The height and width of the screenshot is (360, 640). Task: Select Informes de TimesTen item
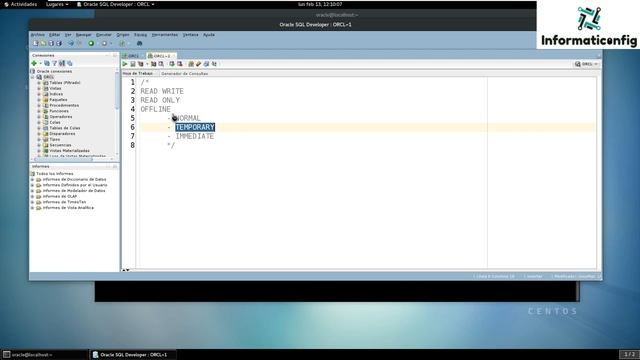tap(64, 202)
